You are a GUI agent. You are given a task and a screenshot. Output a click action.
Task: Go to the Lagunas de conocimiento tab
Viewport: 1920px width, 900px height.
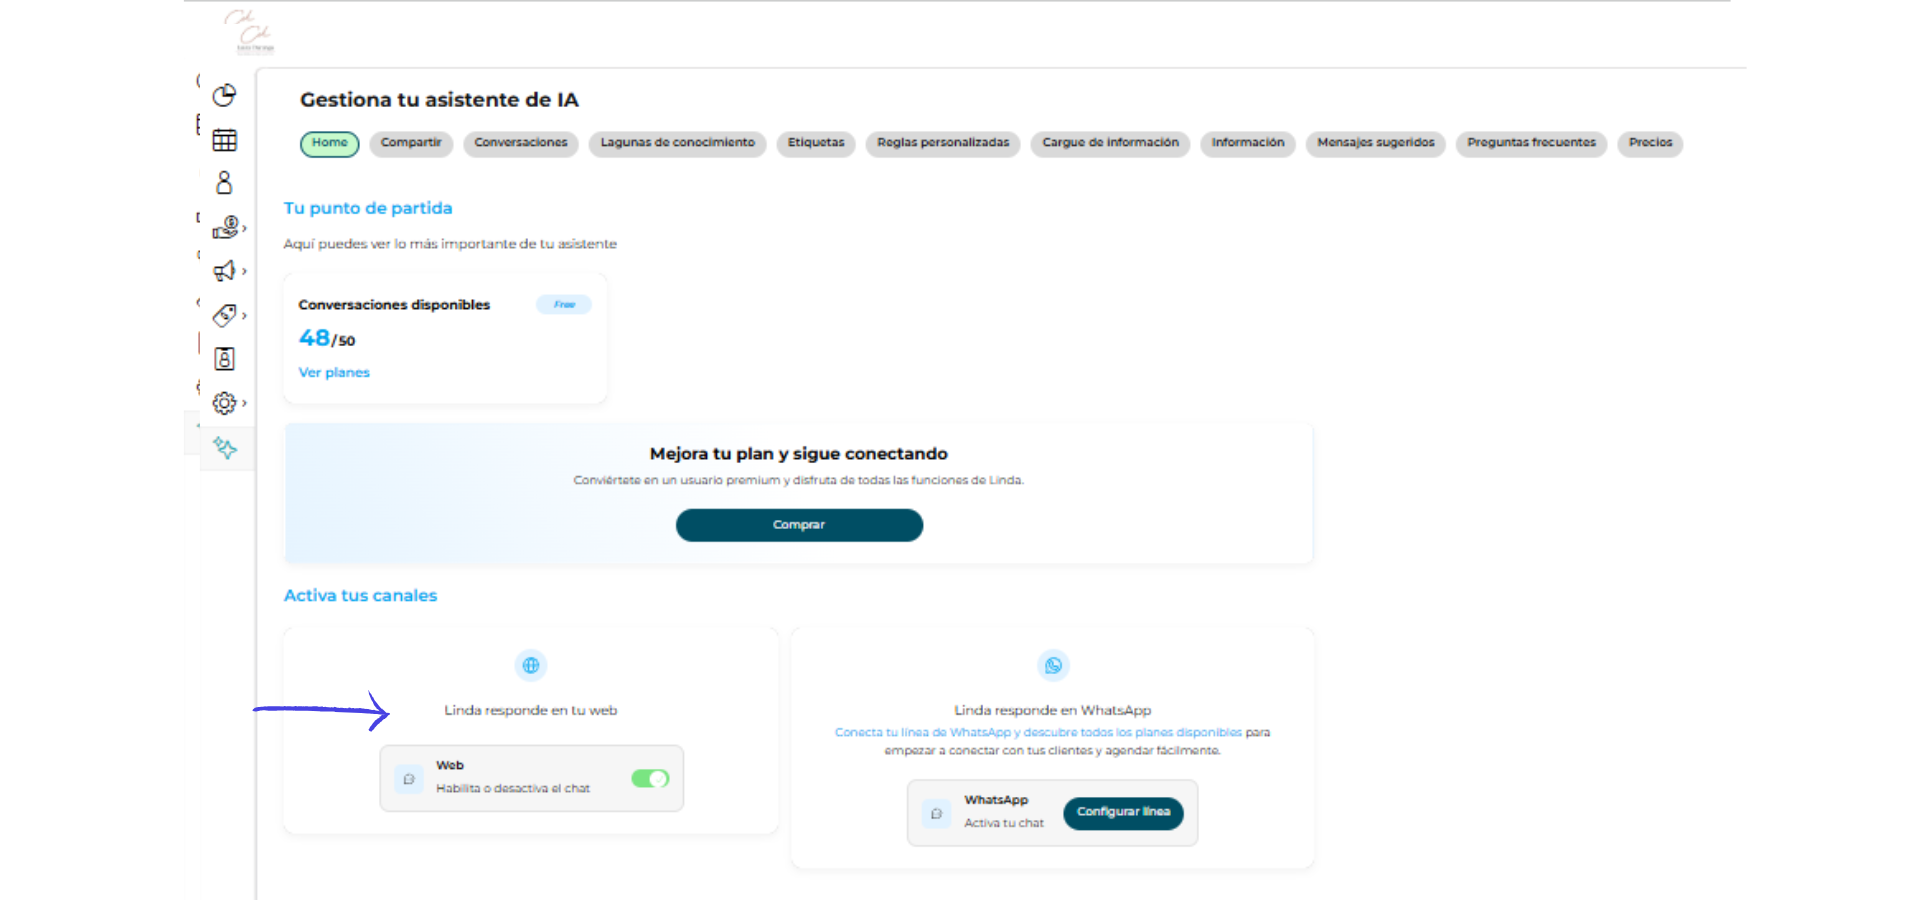pos(677,143)
